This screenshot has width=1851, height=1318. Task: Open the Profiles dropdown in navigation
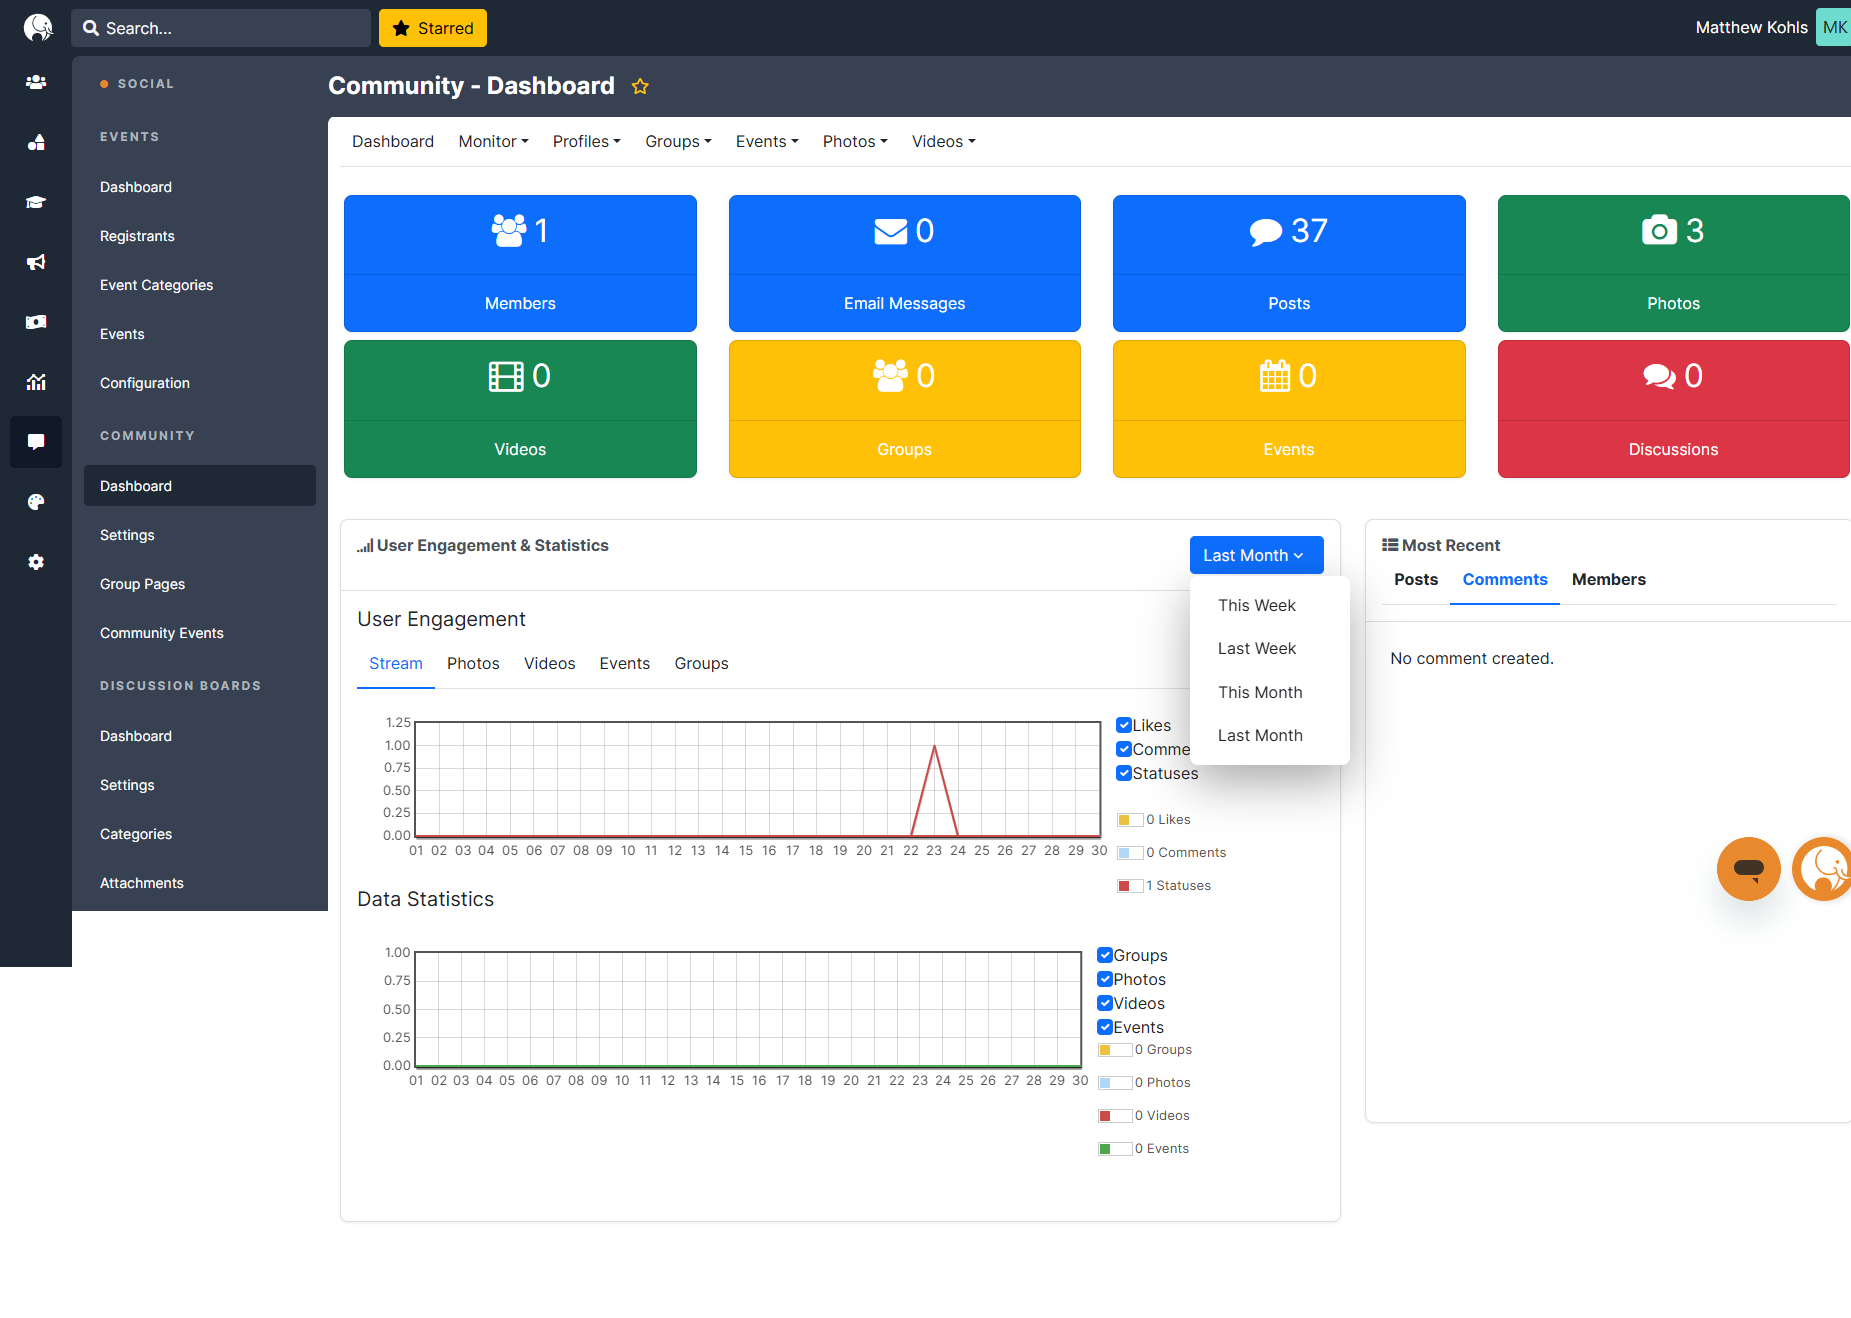coord(586,142)
